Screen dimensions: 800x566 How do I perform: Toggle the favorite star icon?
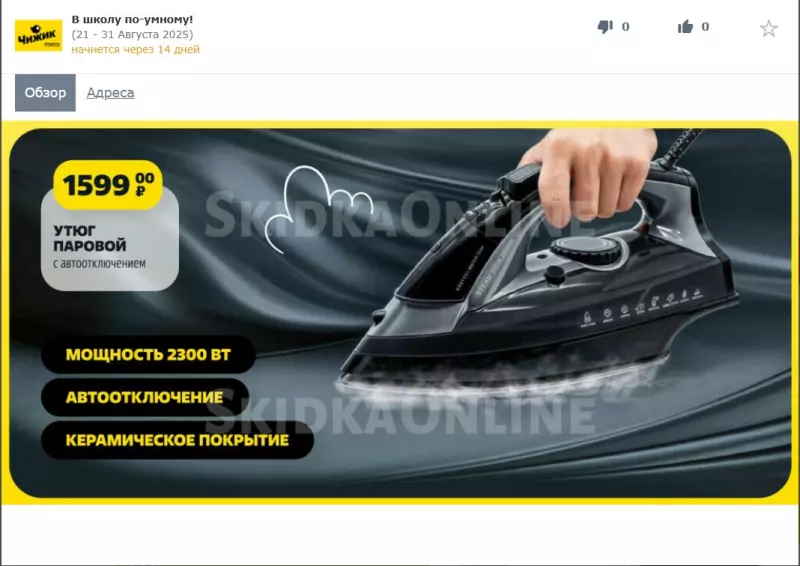tap(768, 29)
